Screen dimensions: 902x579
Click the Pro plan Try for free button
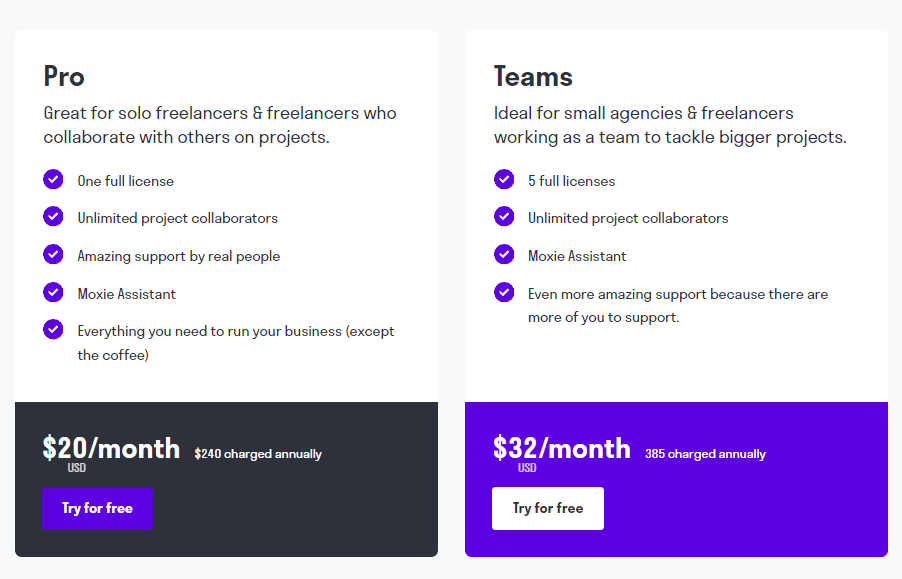97,508
